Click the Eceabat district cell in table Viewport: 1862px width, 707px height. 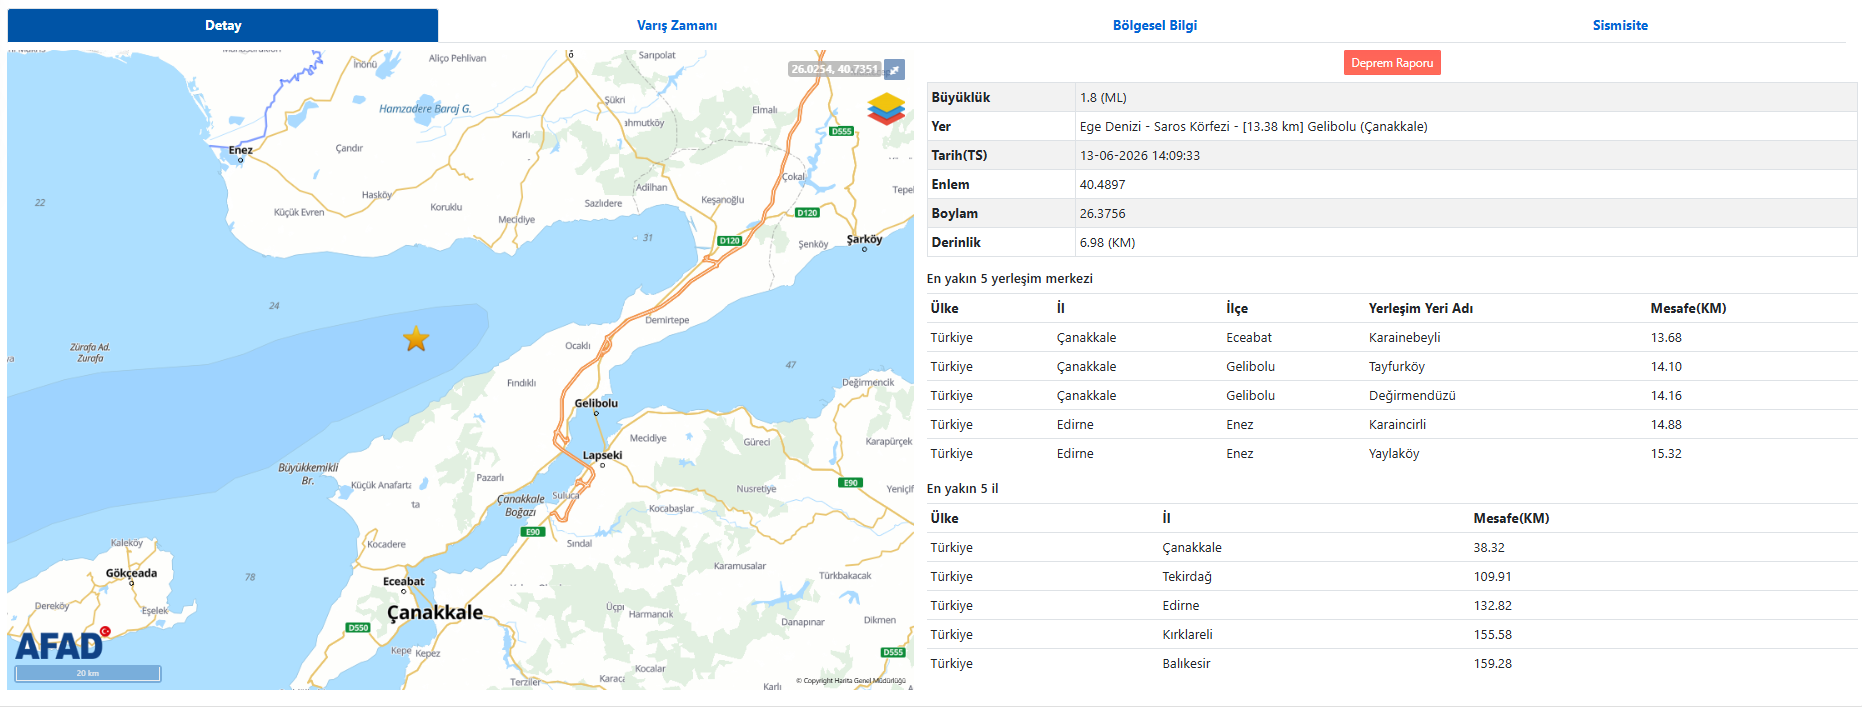point(1249,337)
